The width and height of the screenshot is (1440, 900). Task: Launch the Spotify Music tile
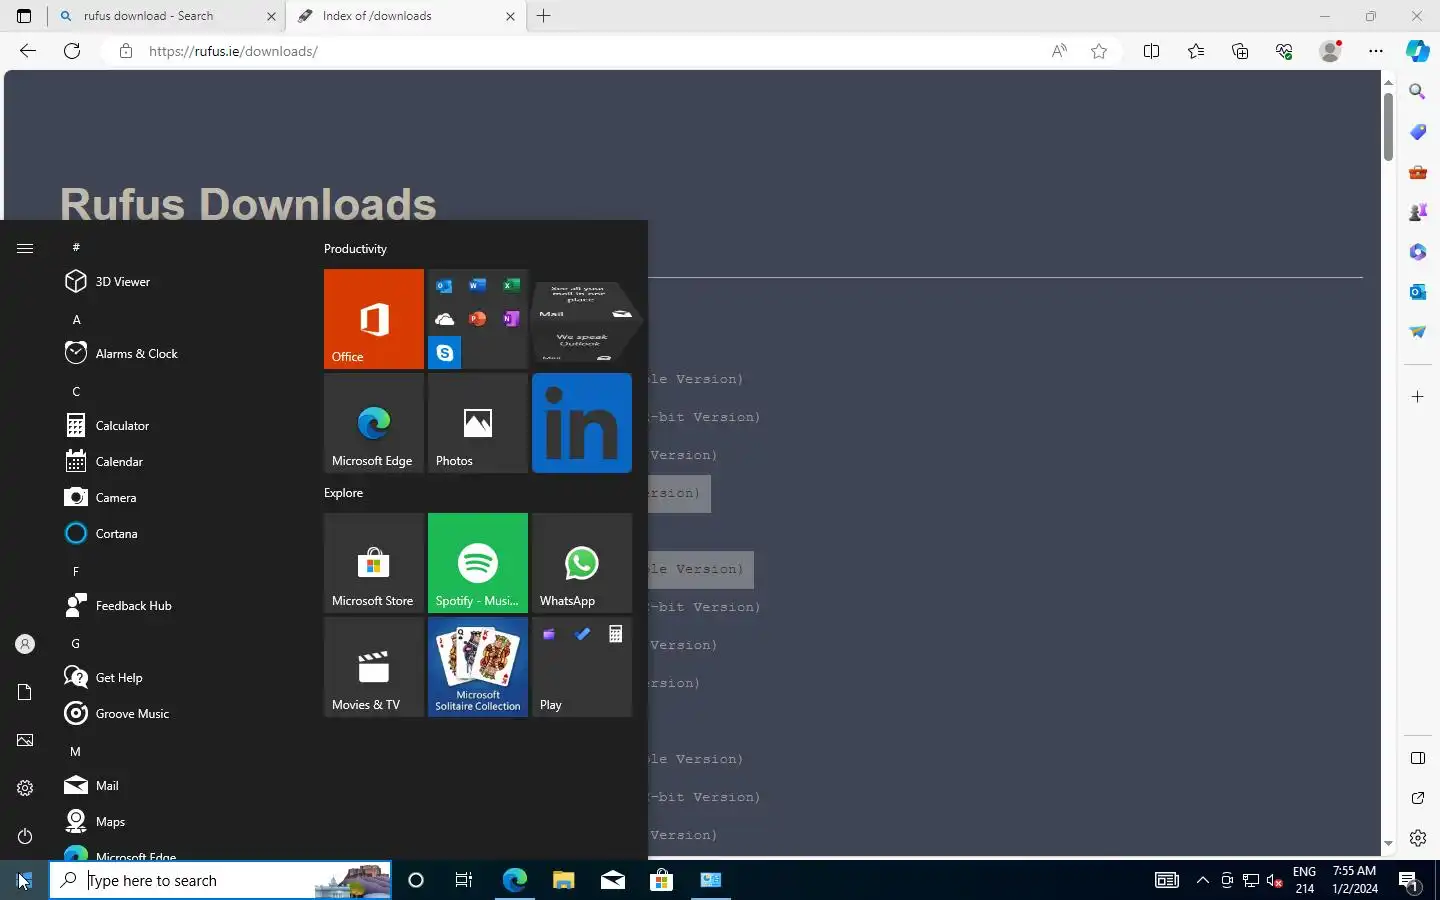(477, 563)
